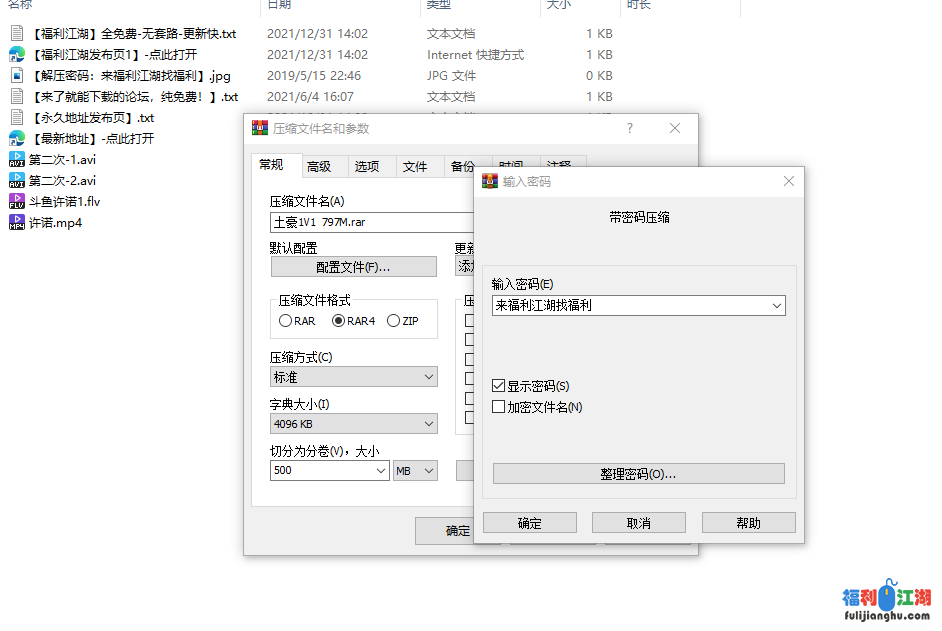Select the 第二次-2.avi file icon
The height and width of the screenshot is (631, 942).
coord(17,181)
